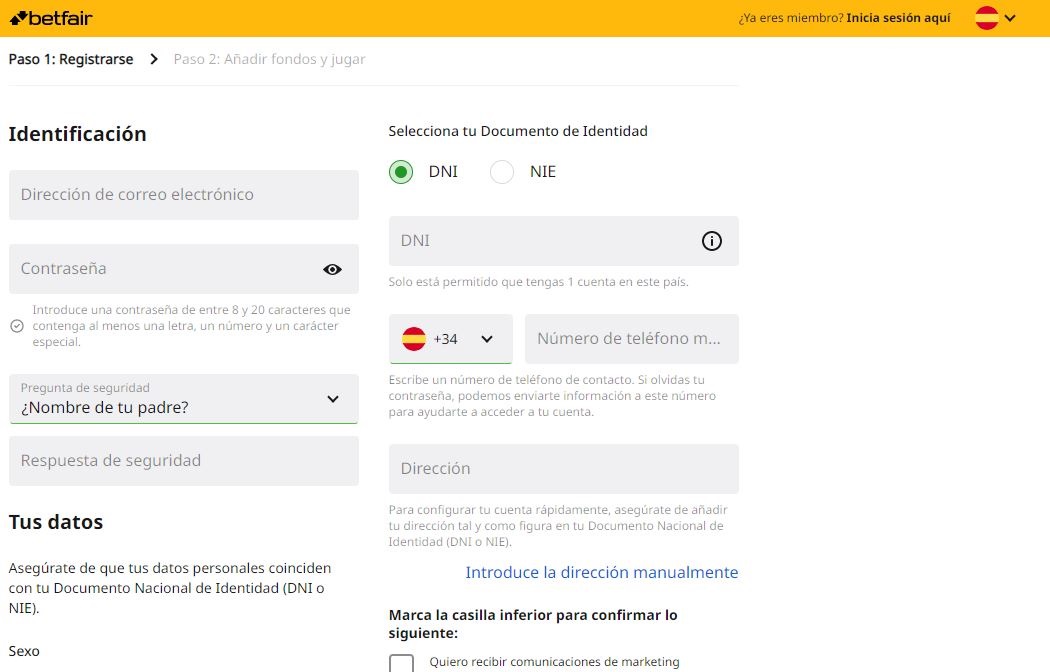Click the 'Sexo' label
Image resolution: width=1050 pixels, height=672 pixels.
(x=24, y=651)
